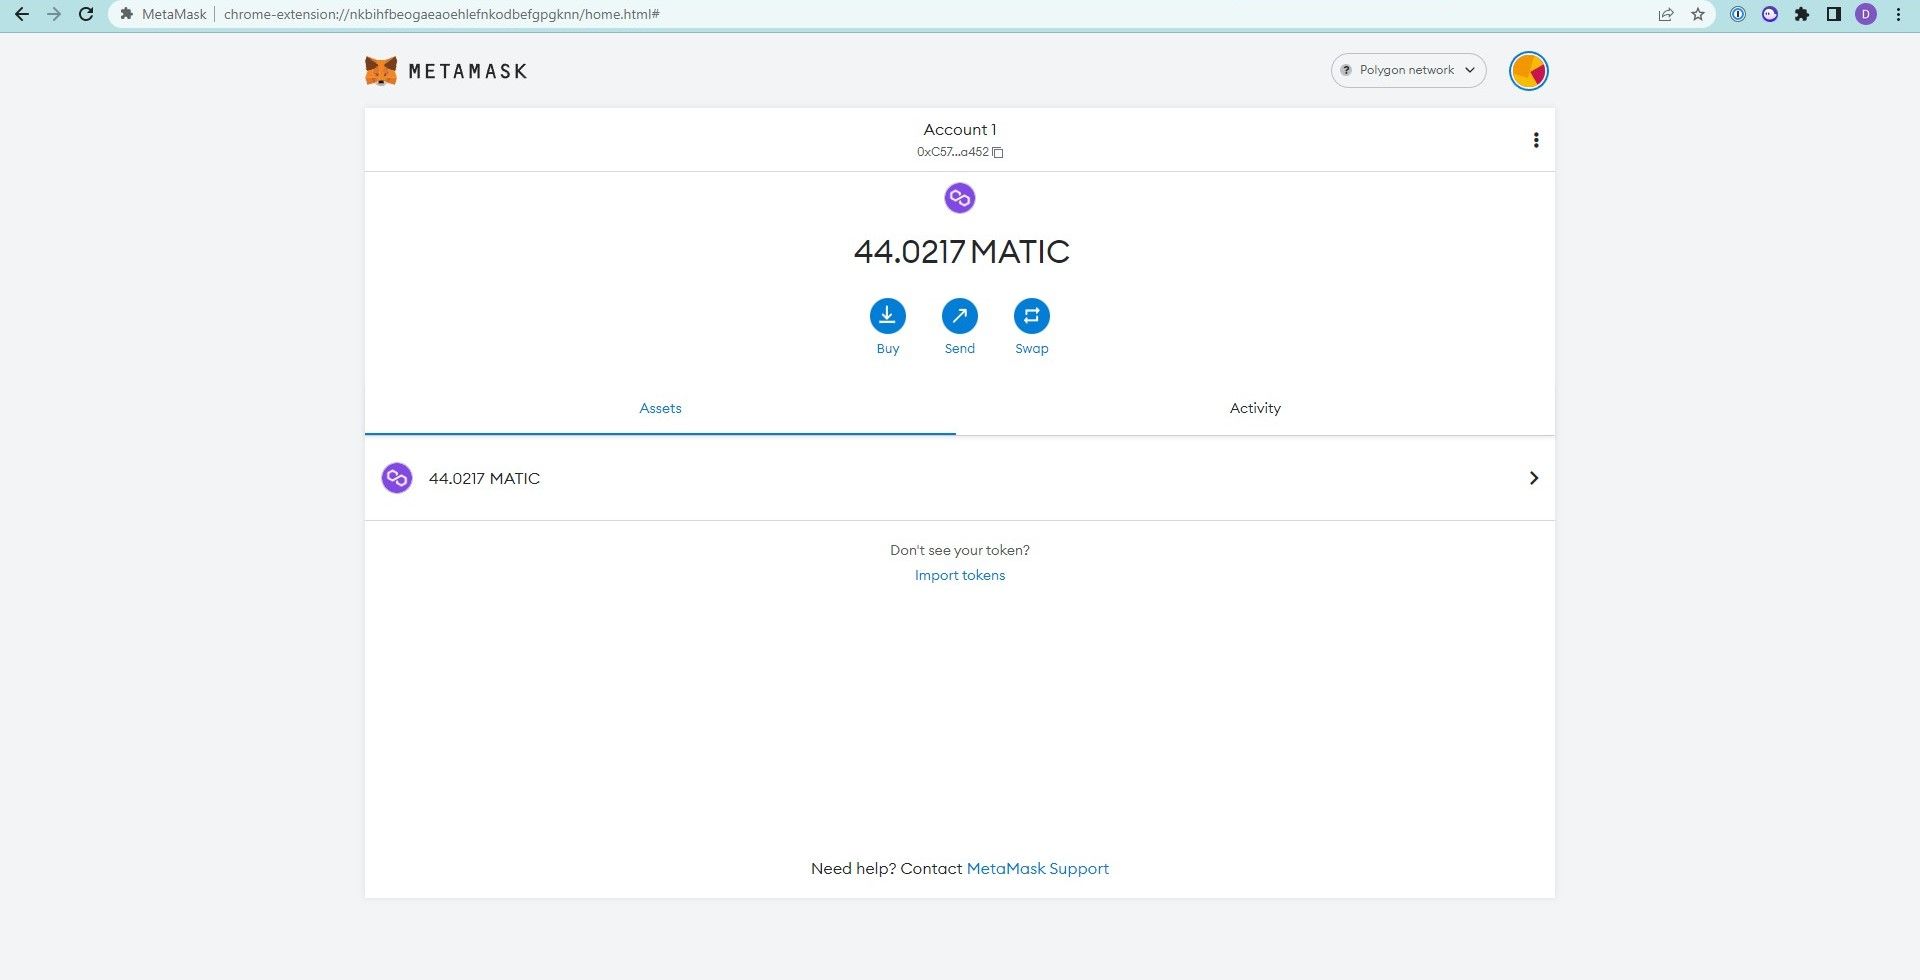The width and height of the screenshot is (1920, 980).
Task: Expand MATIC asset details with chevron
Action: point(1533,478)
